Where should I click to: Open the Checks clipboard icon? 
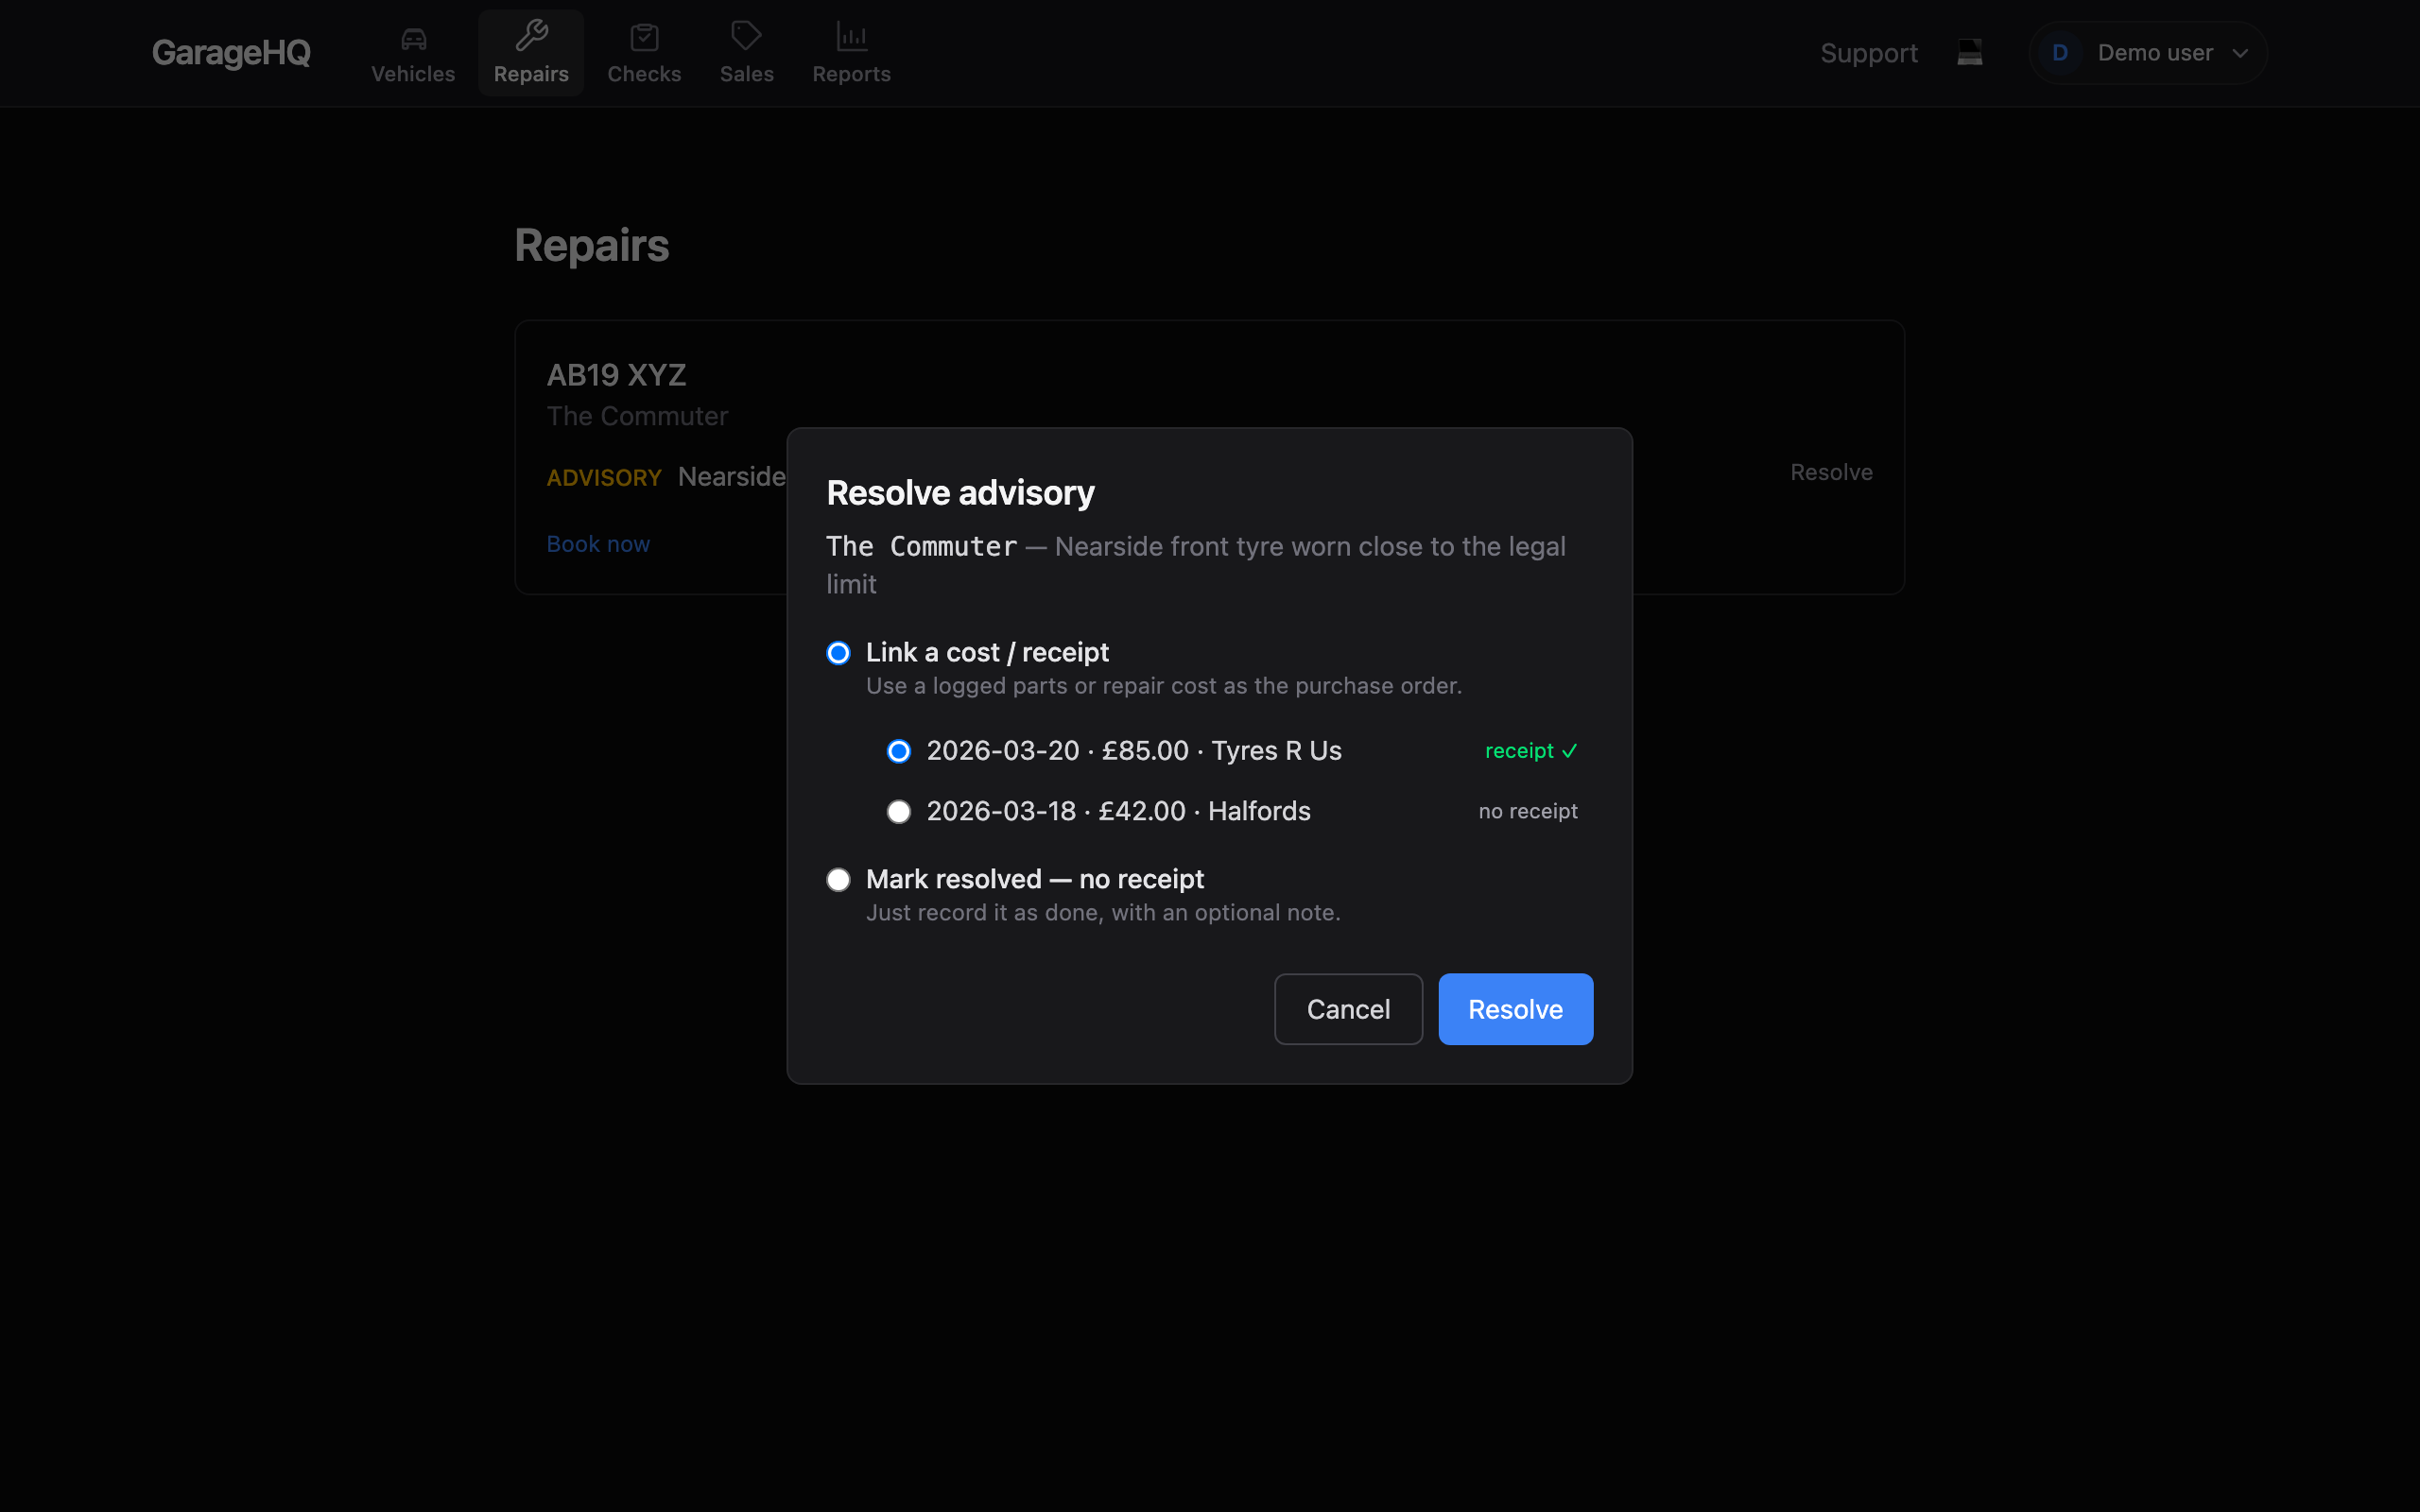[x=644, y=38]
